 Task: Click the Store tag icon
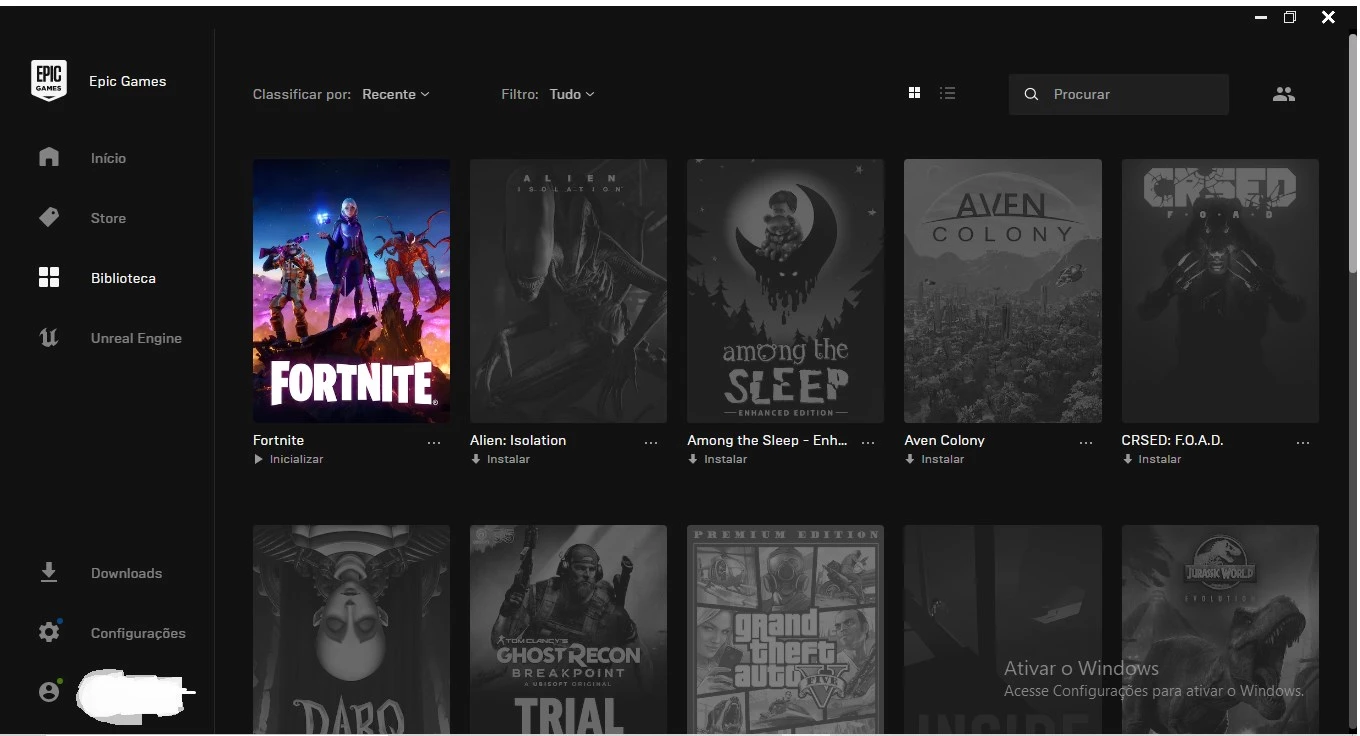point(49,218)
